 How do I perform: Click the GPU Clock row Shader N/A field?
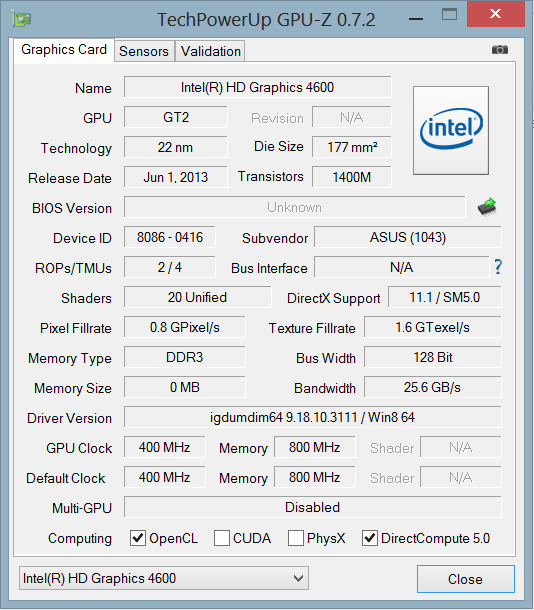461,447
